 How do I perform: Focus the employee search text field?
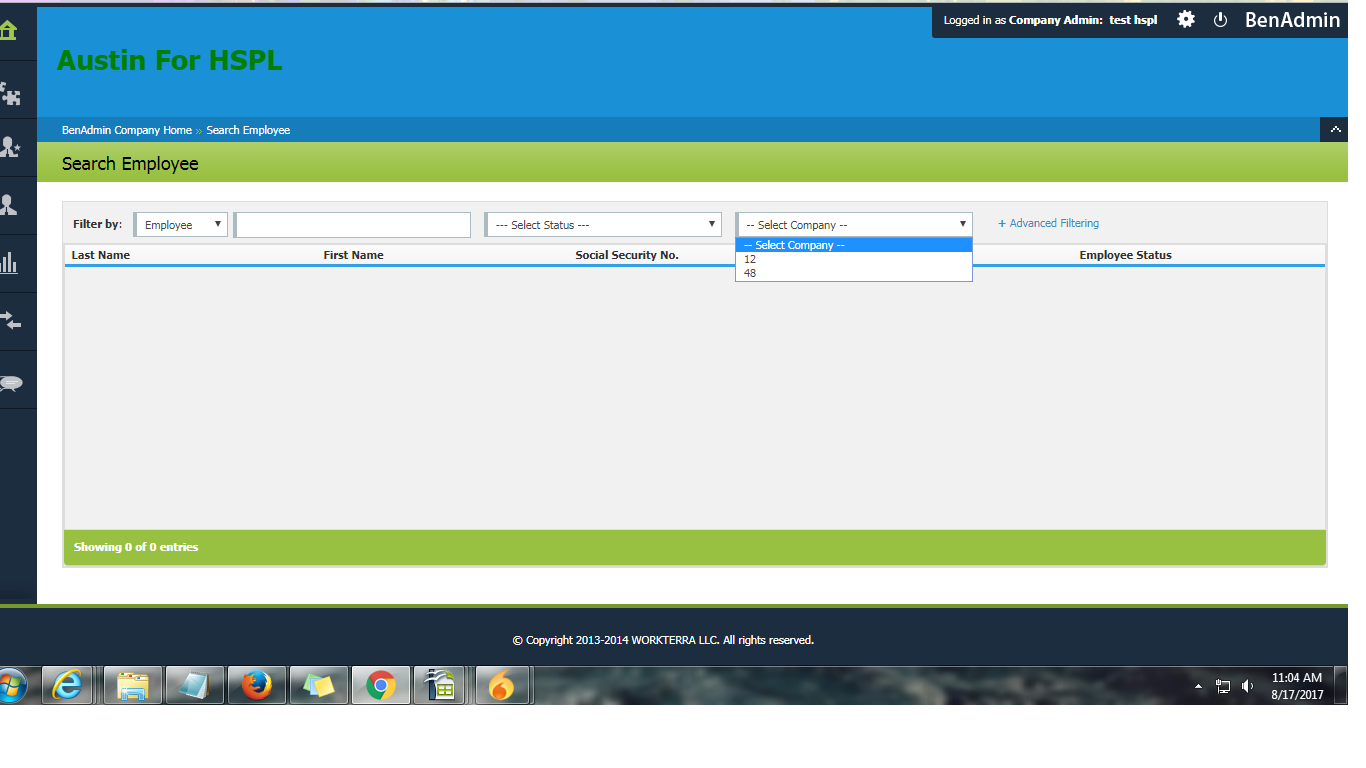click(353, 225)
